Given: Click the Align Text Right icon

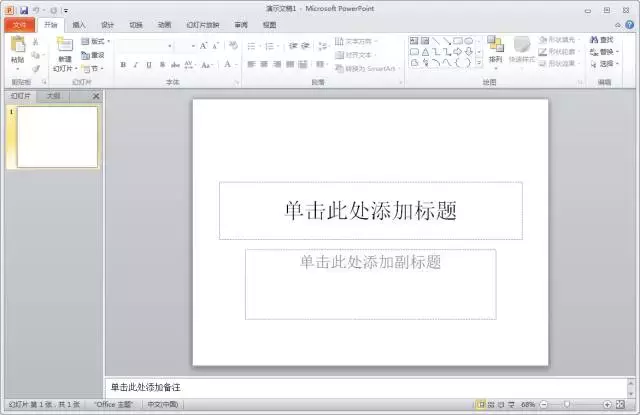Looking at the screenshot, I should point(277,64).
